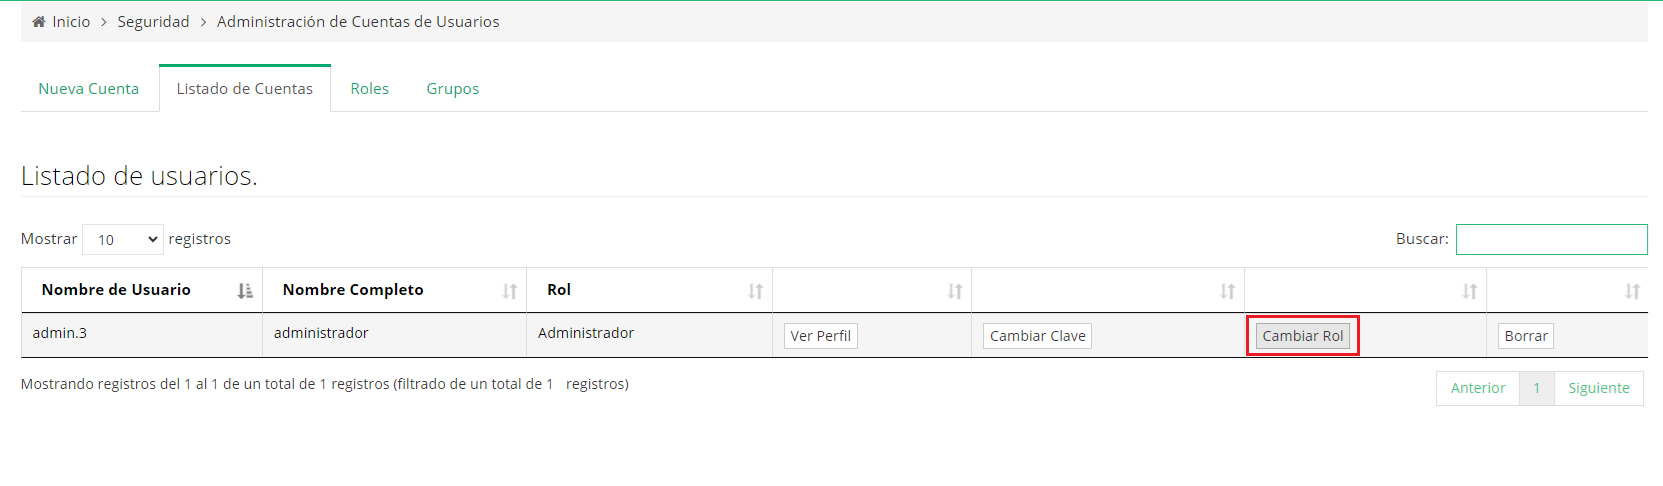Click sort icon above Cambiar Rol column
Viewport: 1663px width, 486px height.
1469,291
